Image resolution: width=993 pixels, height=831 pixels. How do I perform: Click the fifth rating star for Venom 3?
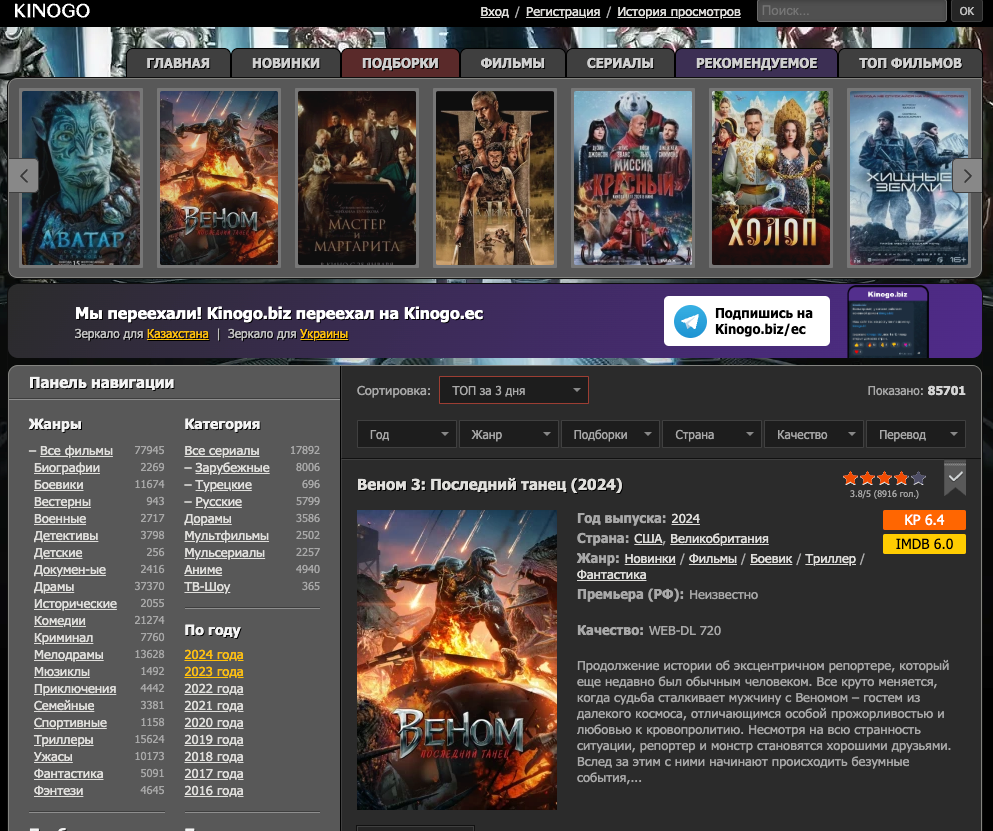coord(919,479)
